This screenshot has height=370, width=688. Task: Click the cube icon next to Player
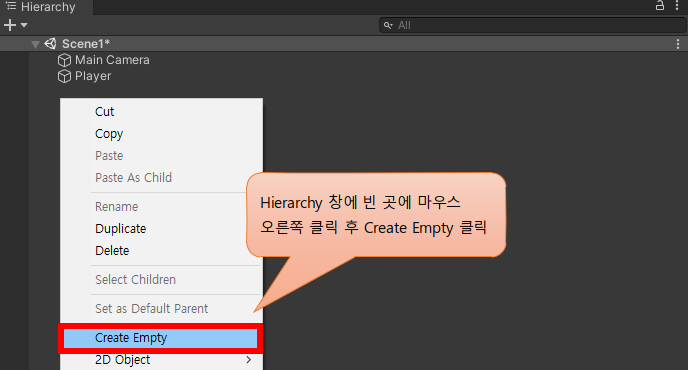[64, 76]
